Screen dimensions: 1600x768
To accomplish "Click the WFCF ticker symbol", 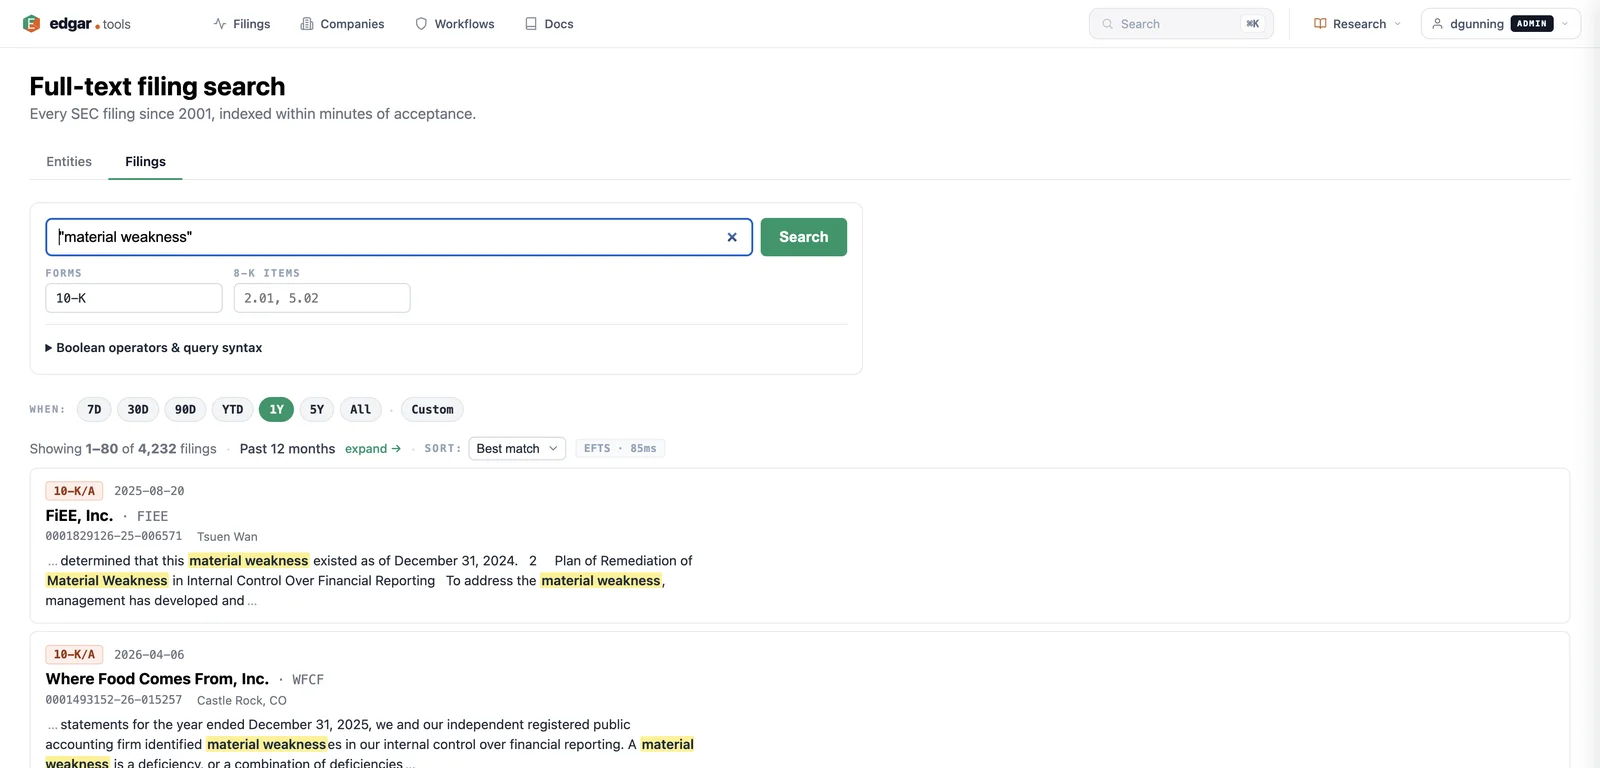I will pyautogui.click(x=308, y=679).
